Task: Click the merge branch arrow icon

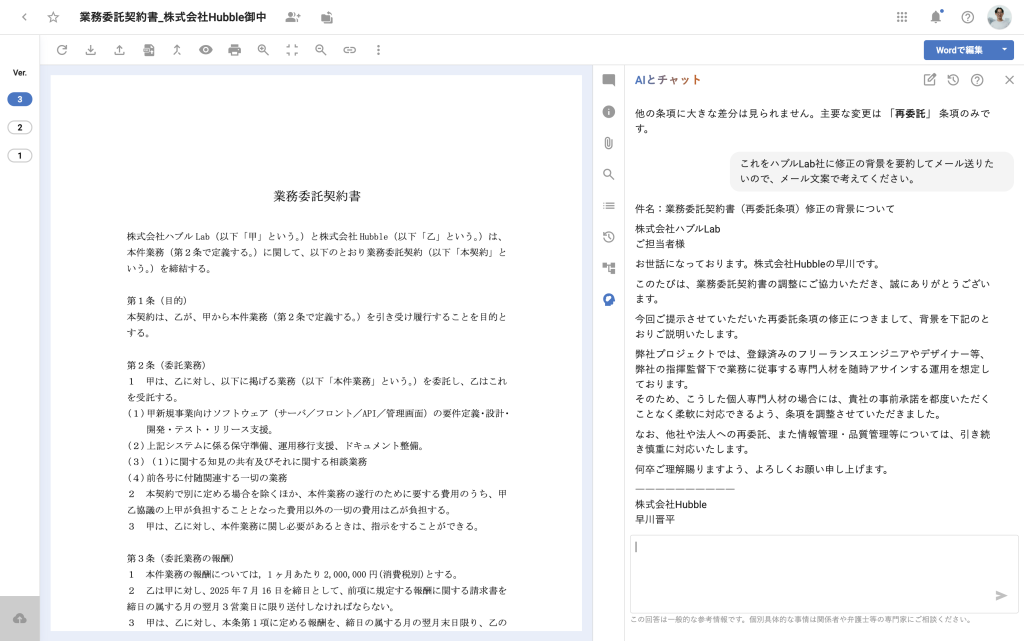Action: point(177,50)
